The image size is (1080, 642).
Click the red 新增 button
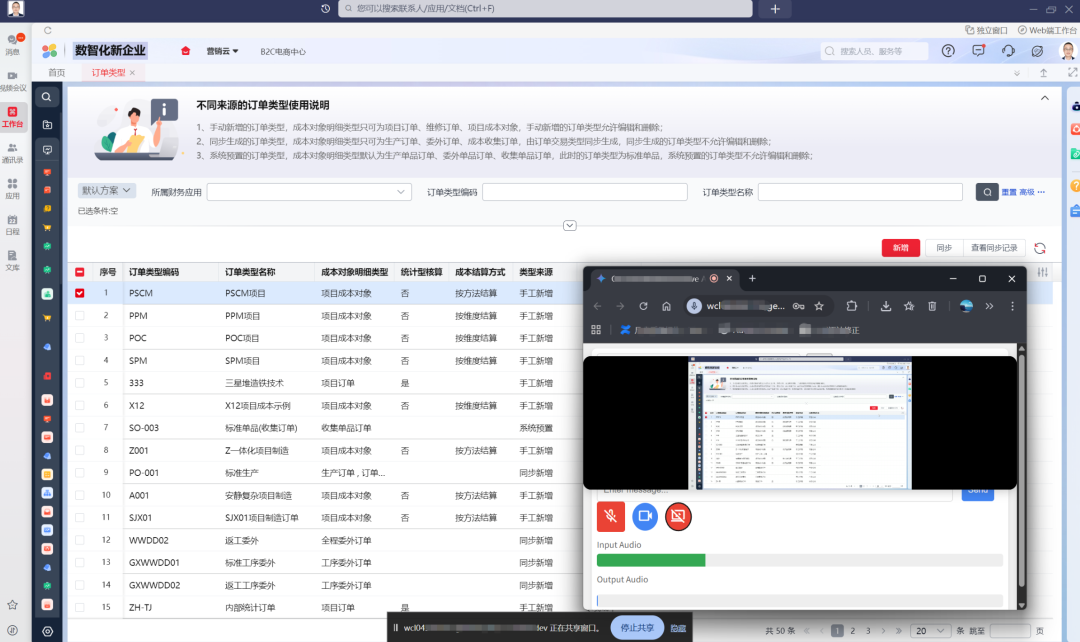(x=899, y=248)
